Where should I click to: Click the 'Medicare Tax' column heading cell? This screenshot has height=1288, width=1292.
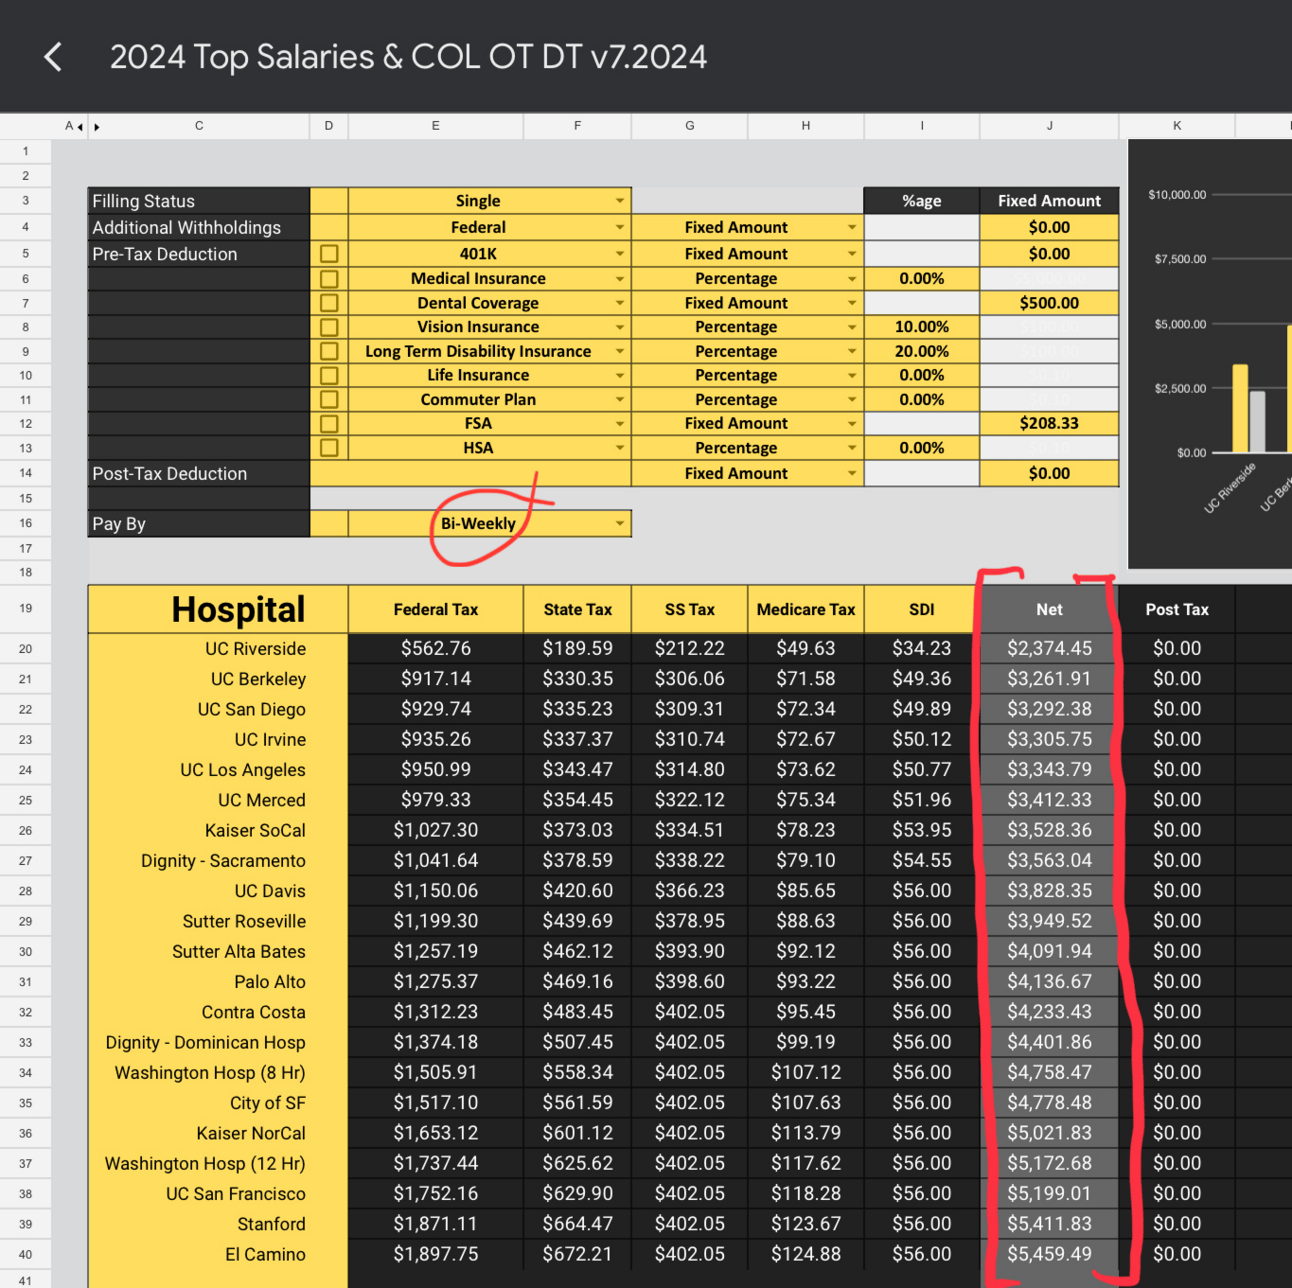pos(806,609)
